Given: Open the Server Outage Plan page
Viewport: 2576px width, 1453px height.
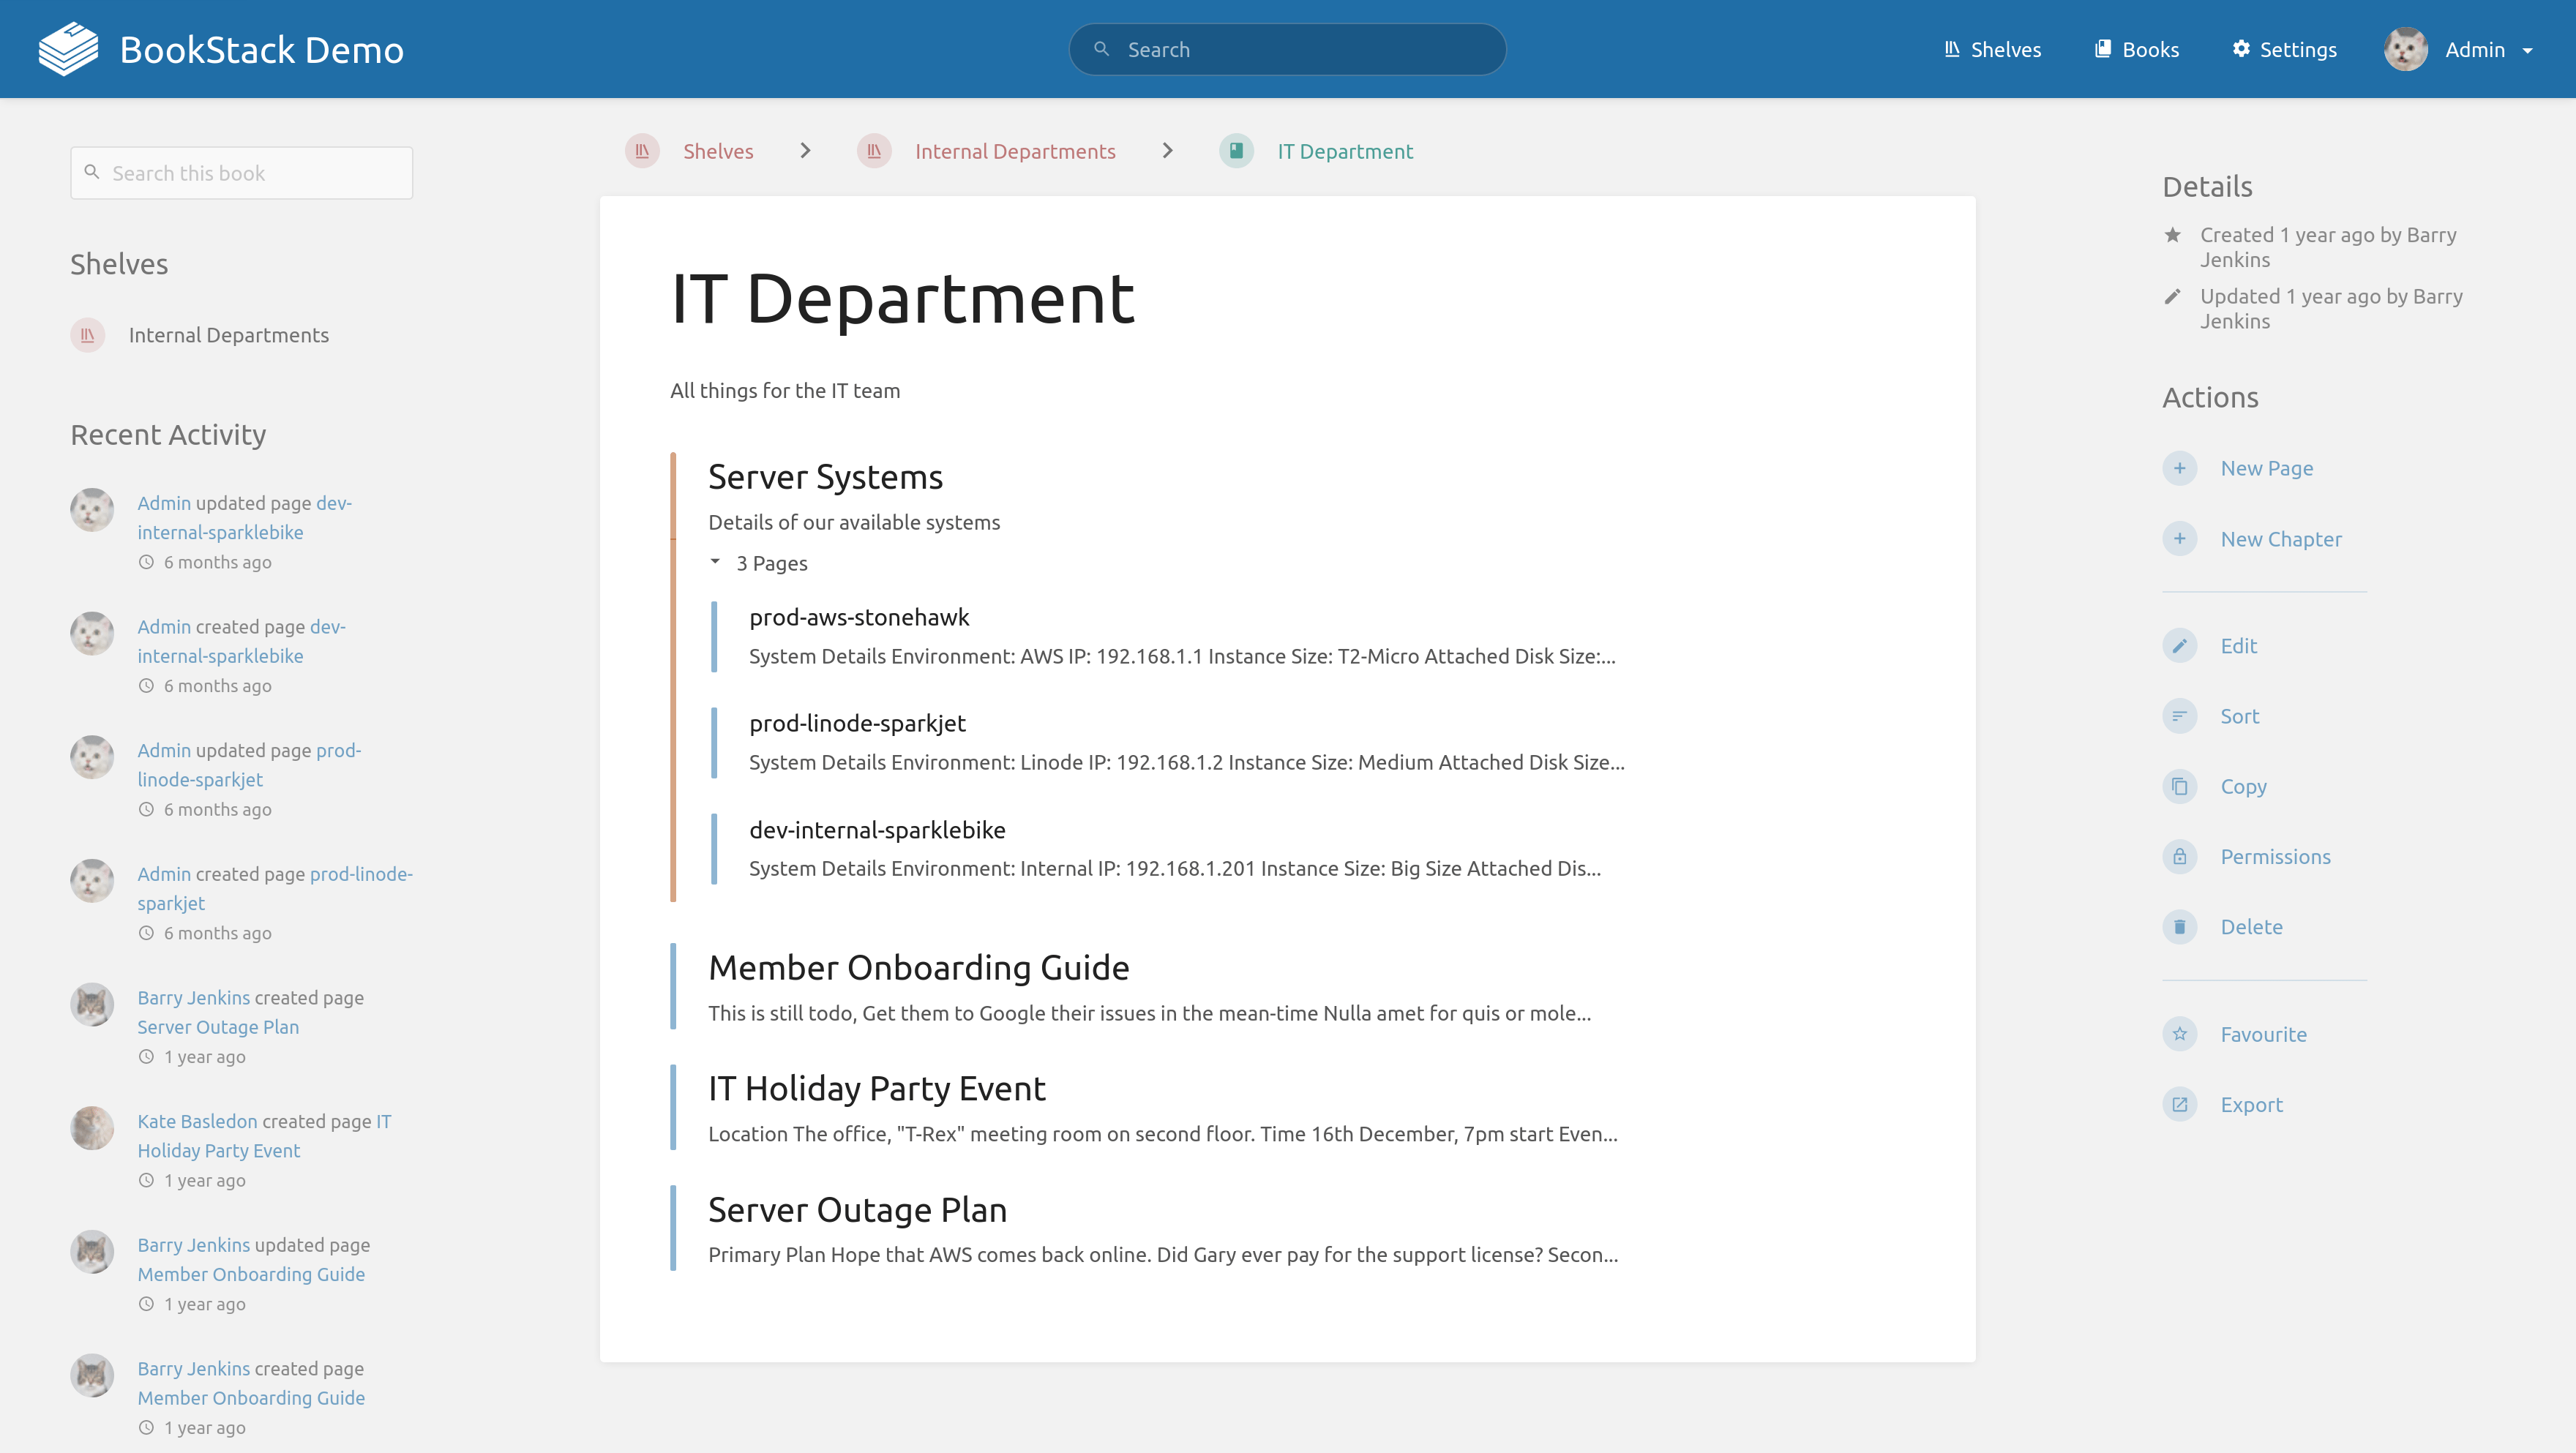Looking at the screenshot, I should pyautogui.click(x=857, y=1210).
